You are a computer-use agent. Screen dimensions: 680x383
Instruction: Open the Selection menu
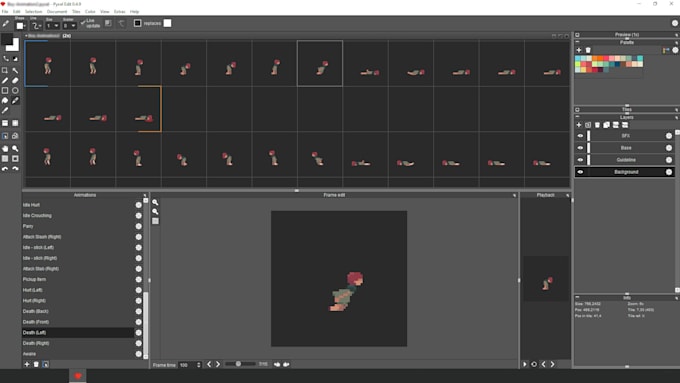[x=33, y=12]
